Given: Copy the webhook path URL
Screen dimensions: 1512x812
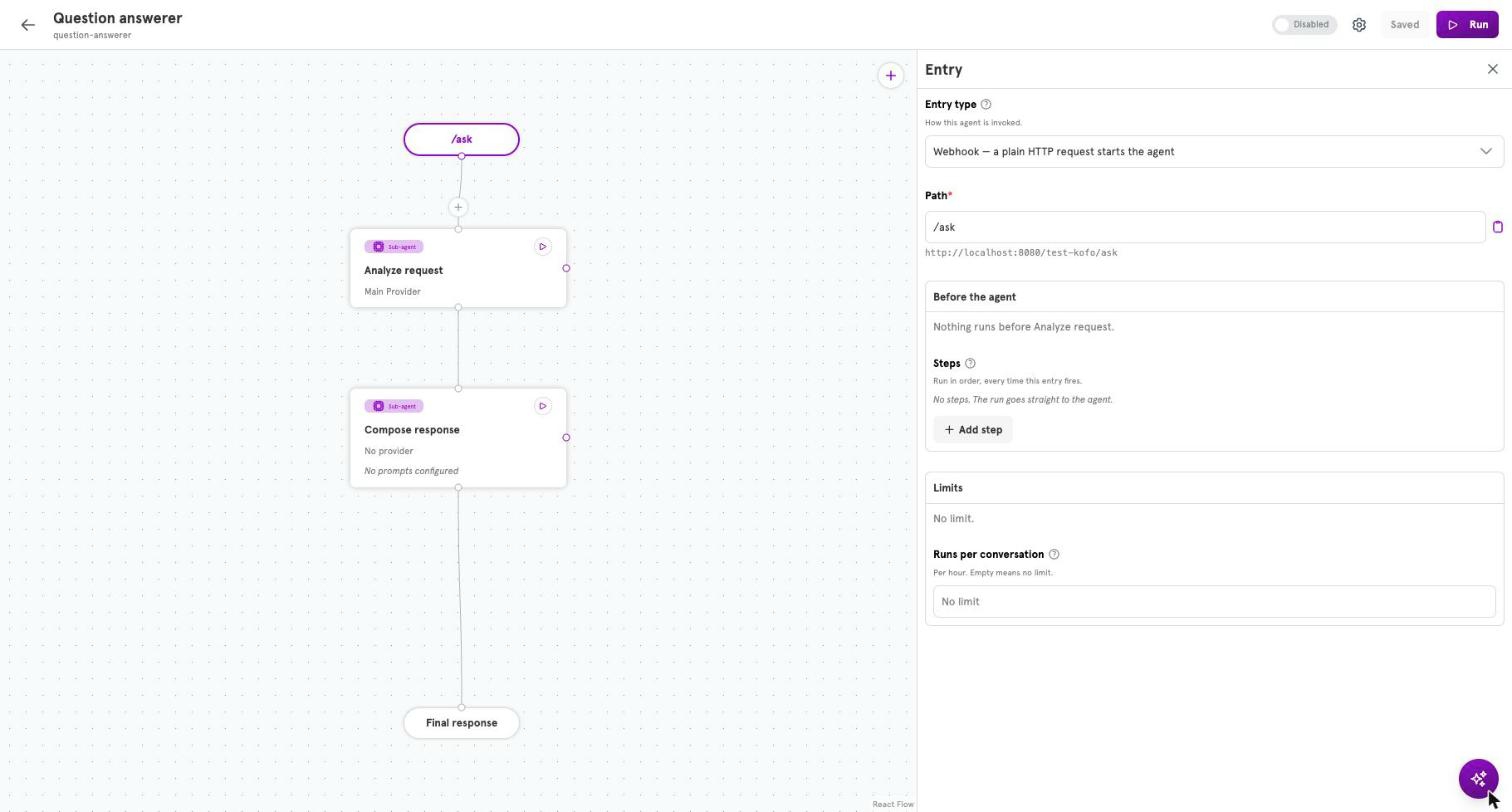Looking at the screenshot, I should [x=1497, y=227].
